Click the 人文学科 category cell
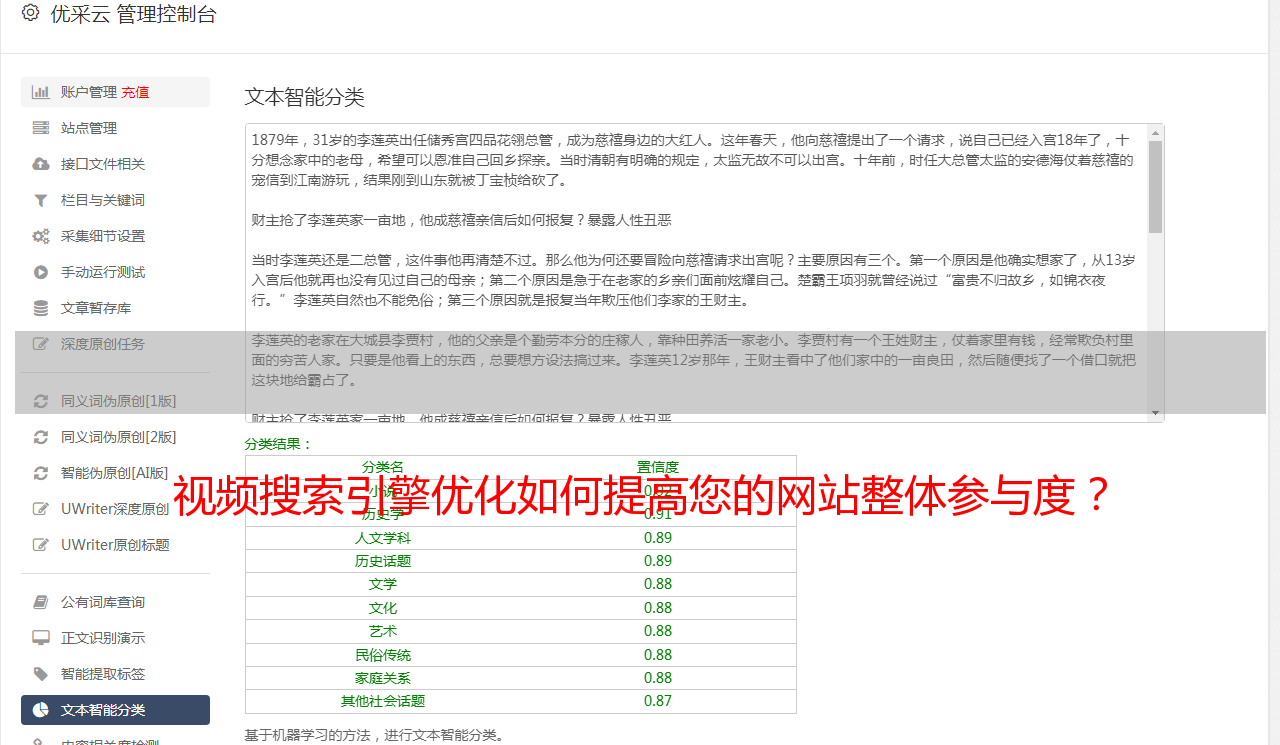Screen dimensions: 1280x745 383,538
